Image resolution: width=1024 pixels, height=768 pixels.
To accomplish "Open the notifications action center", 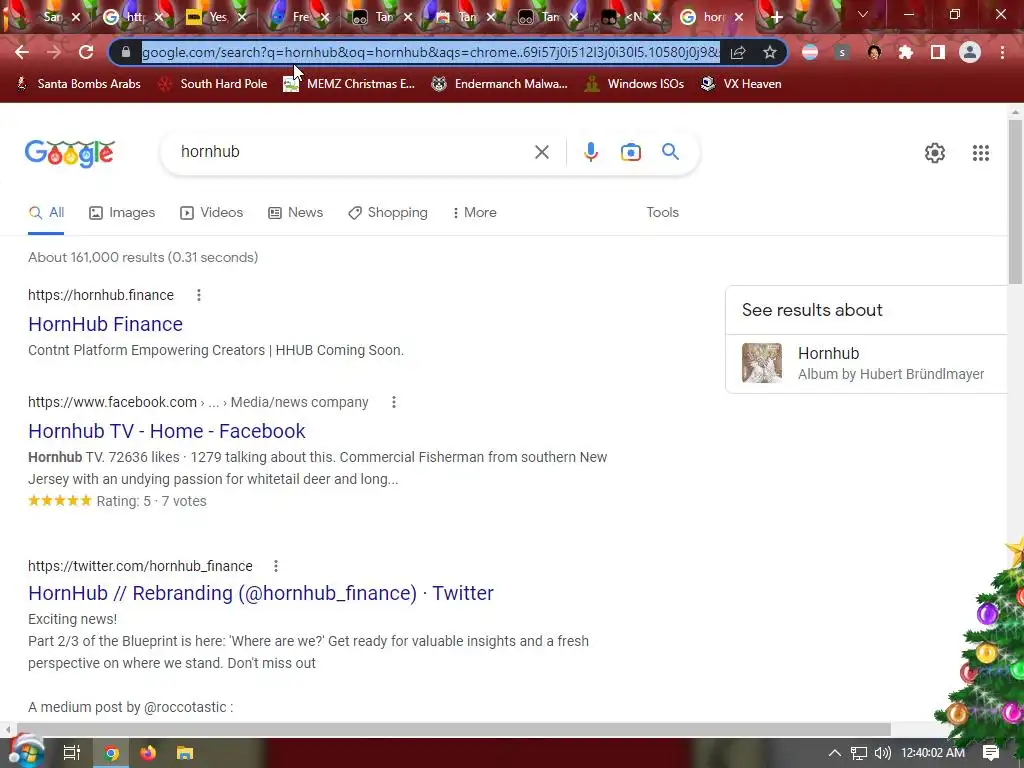I will 991,753.
